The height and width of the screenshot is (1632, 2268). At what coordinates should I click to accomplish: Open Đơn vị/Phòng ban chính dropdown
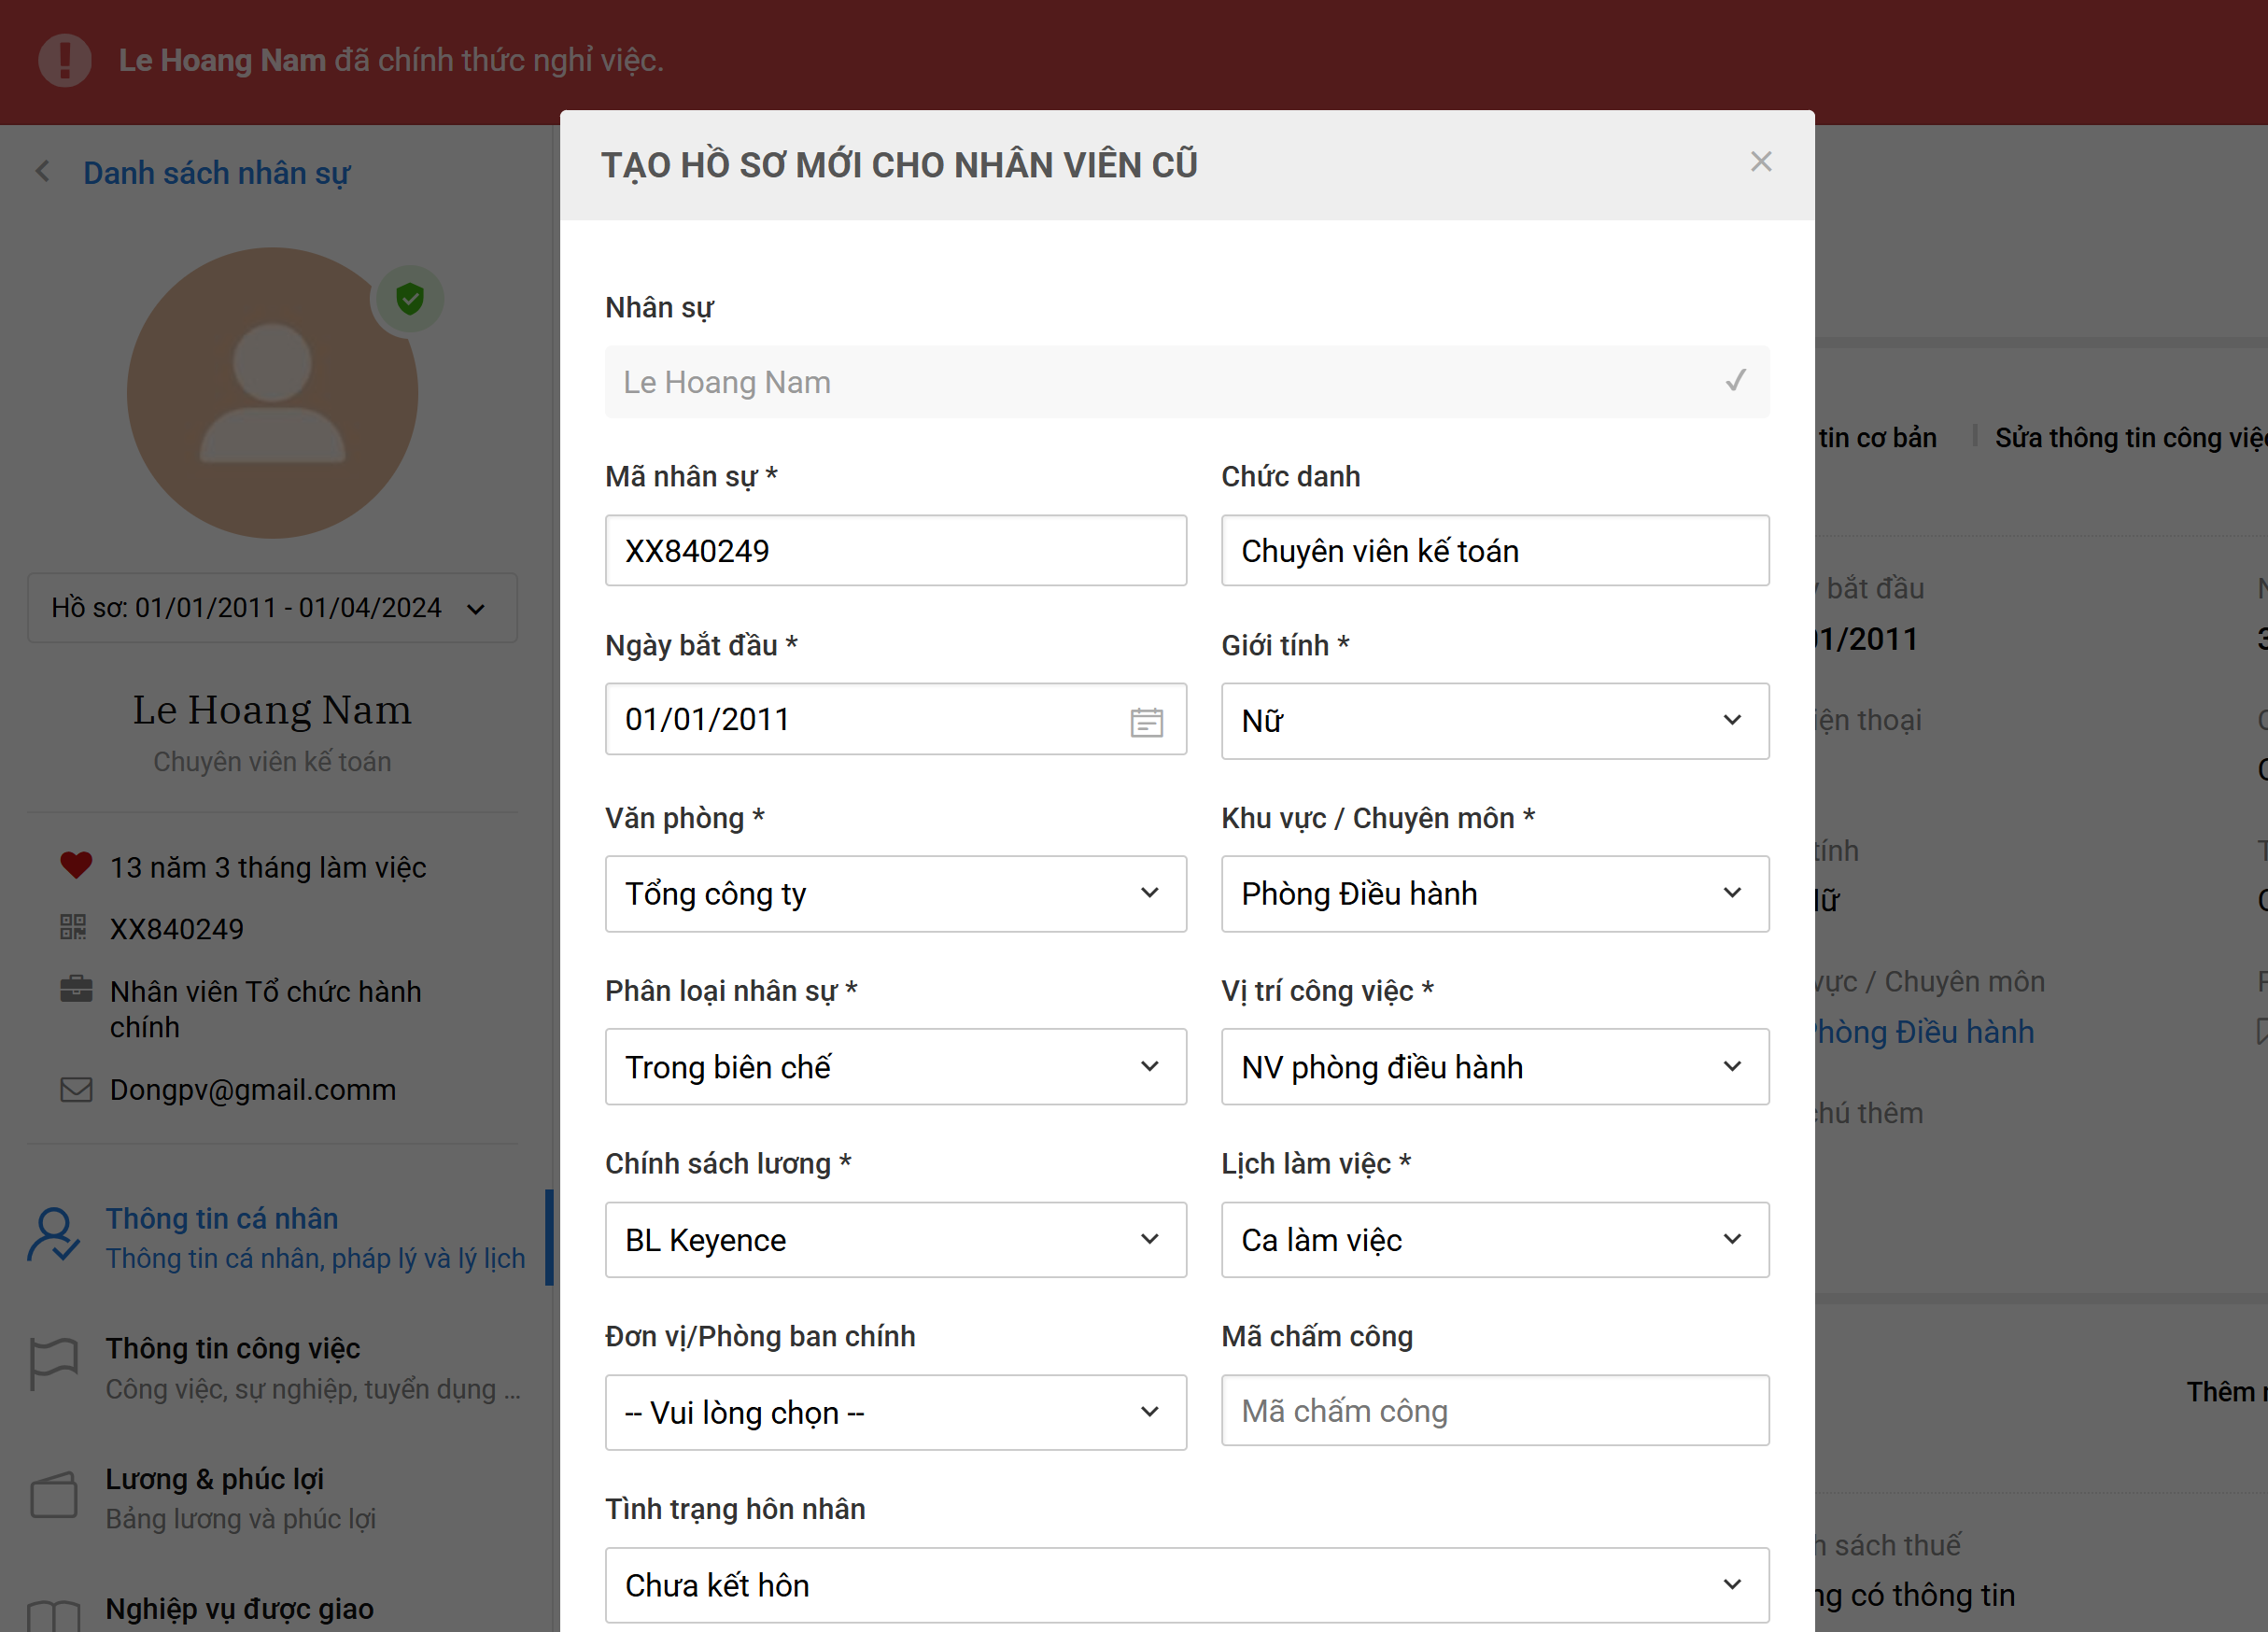point(895,1412)
